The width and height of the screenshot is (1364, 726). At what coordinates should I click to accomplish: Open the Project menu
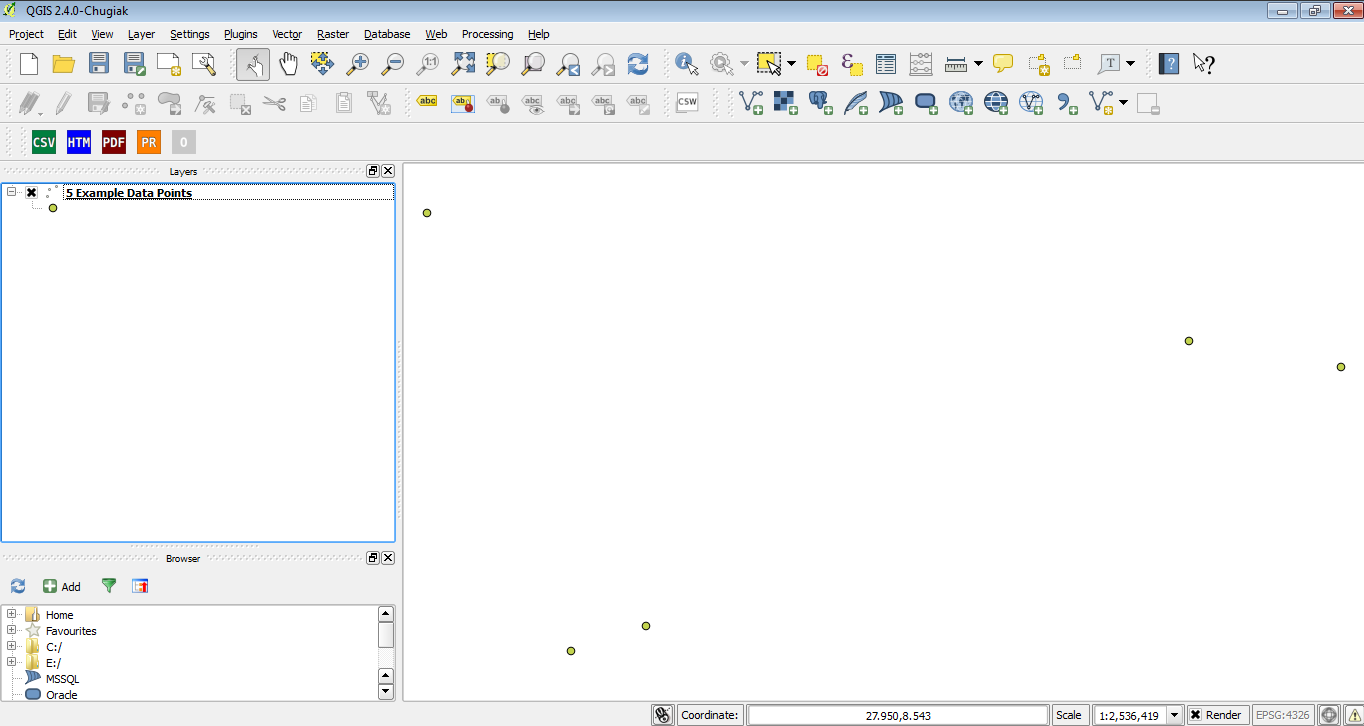click(27, 34)
